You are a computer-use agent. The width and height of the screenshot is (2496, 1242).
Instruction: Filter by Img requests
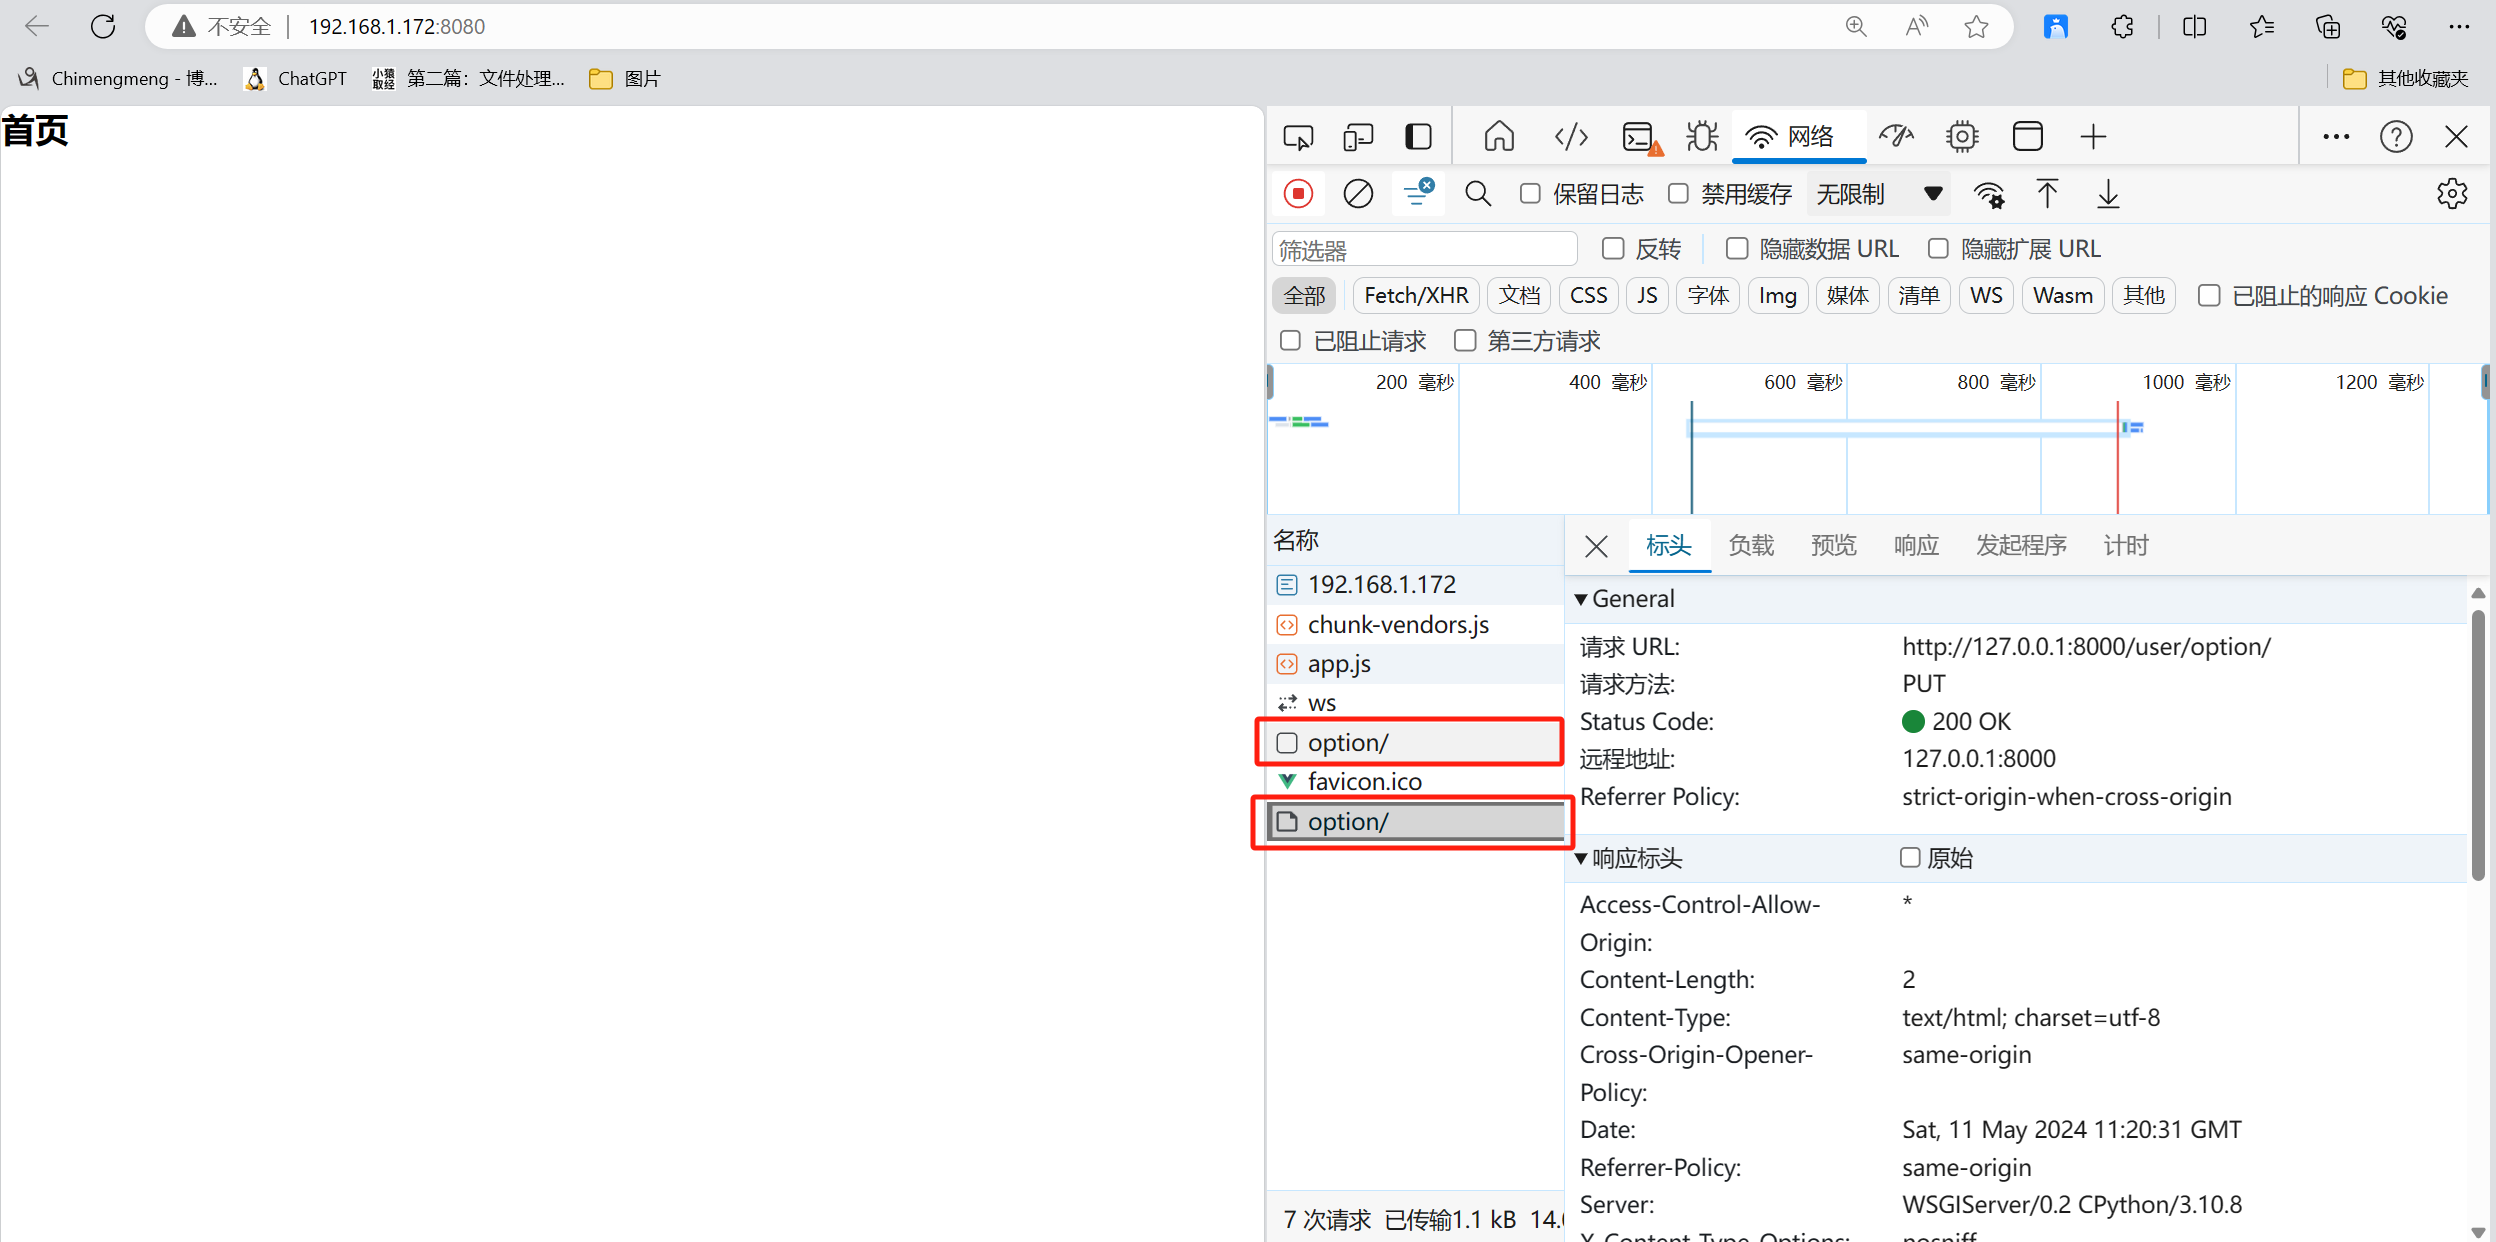point(1777,295)
